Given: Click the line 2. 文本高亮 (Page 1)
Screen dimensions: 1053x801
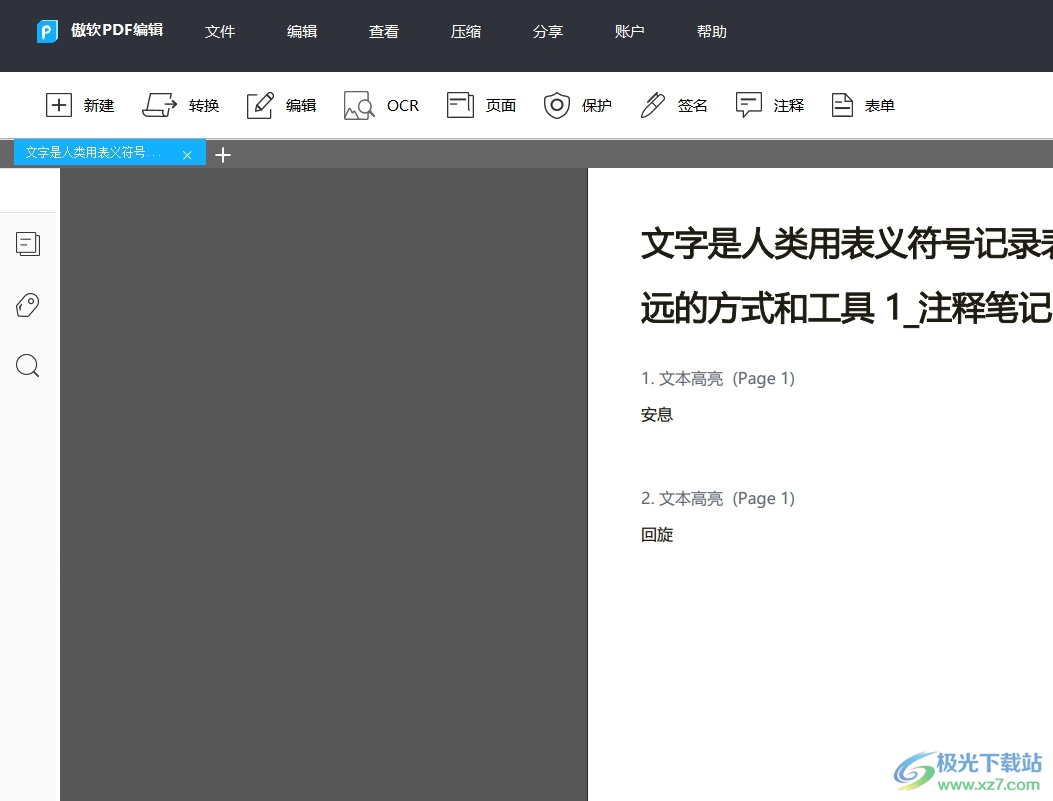Looking at the screenshot, I should (718, 499).
